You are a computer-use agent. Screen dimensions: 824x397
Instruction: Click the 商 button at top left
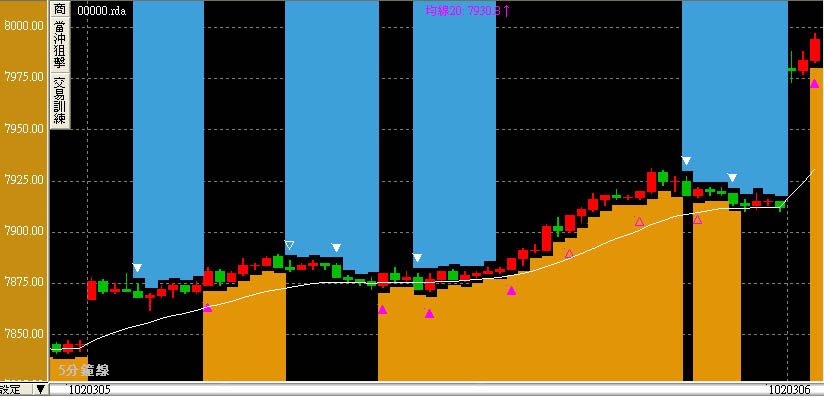click(x=60, y=9)
